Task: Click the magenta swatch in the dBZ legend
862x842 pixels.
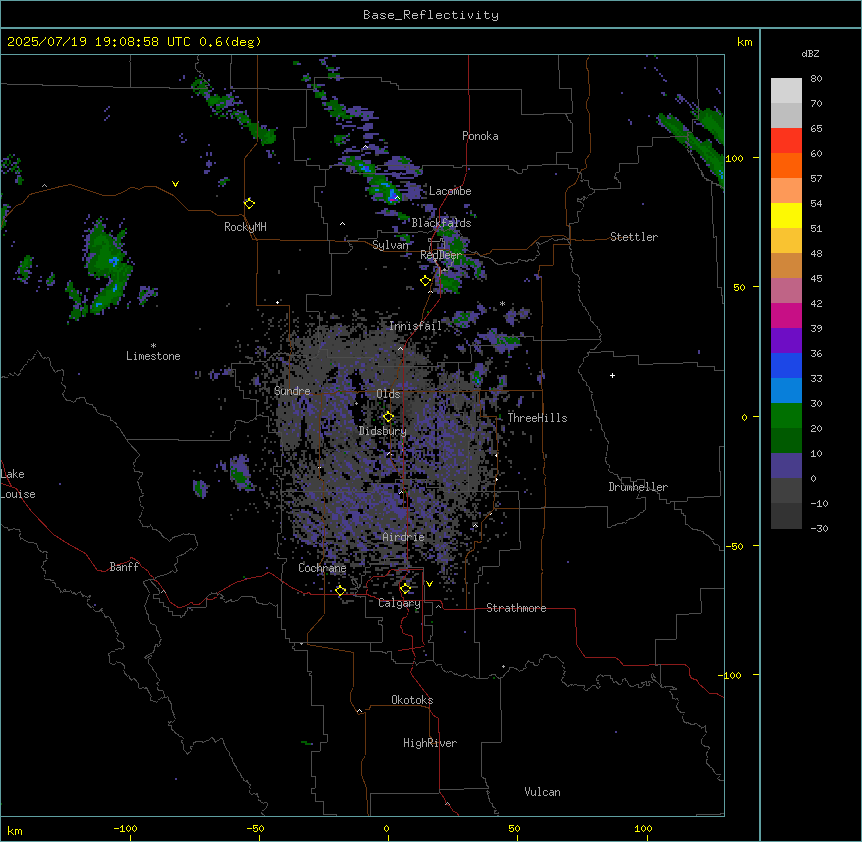Action: point(786,315)
